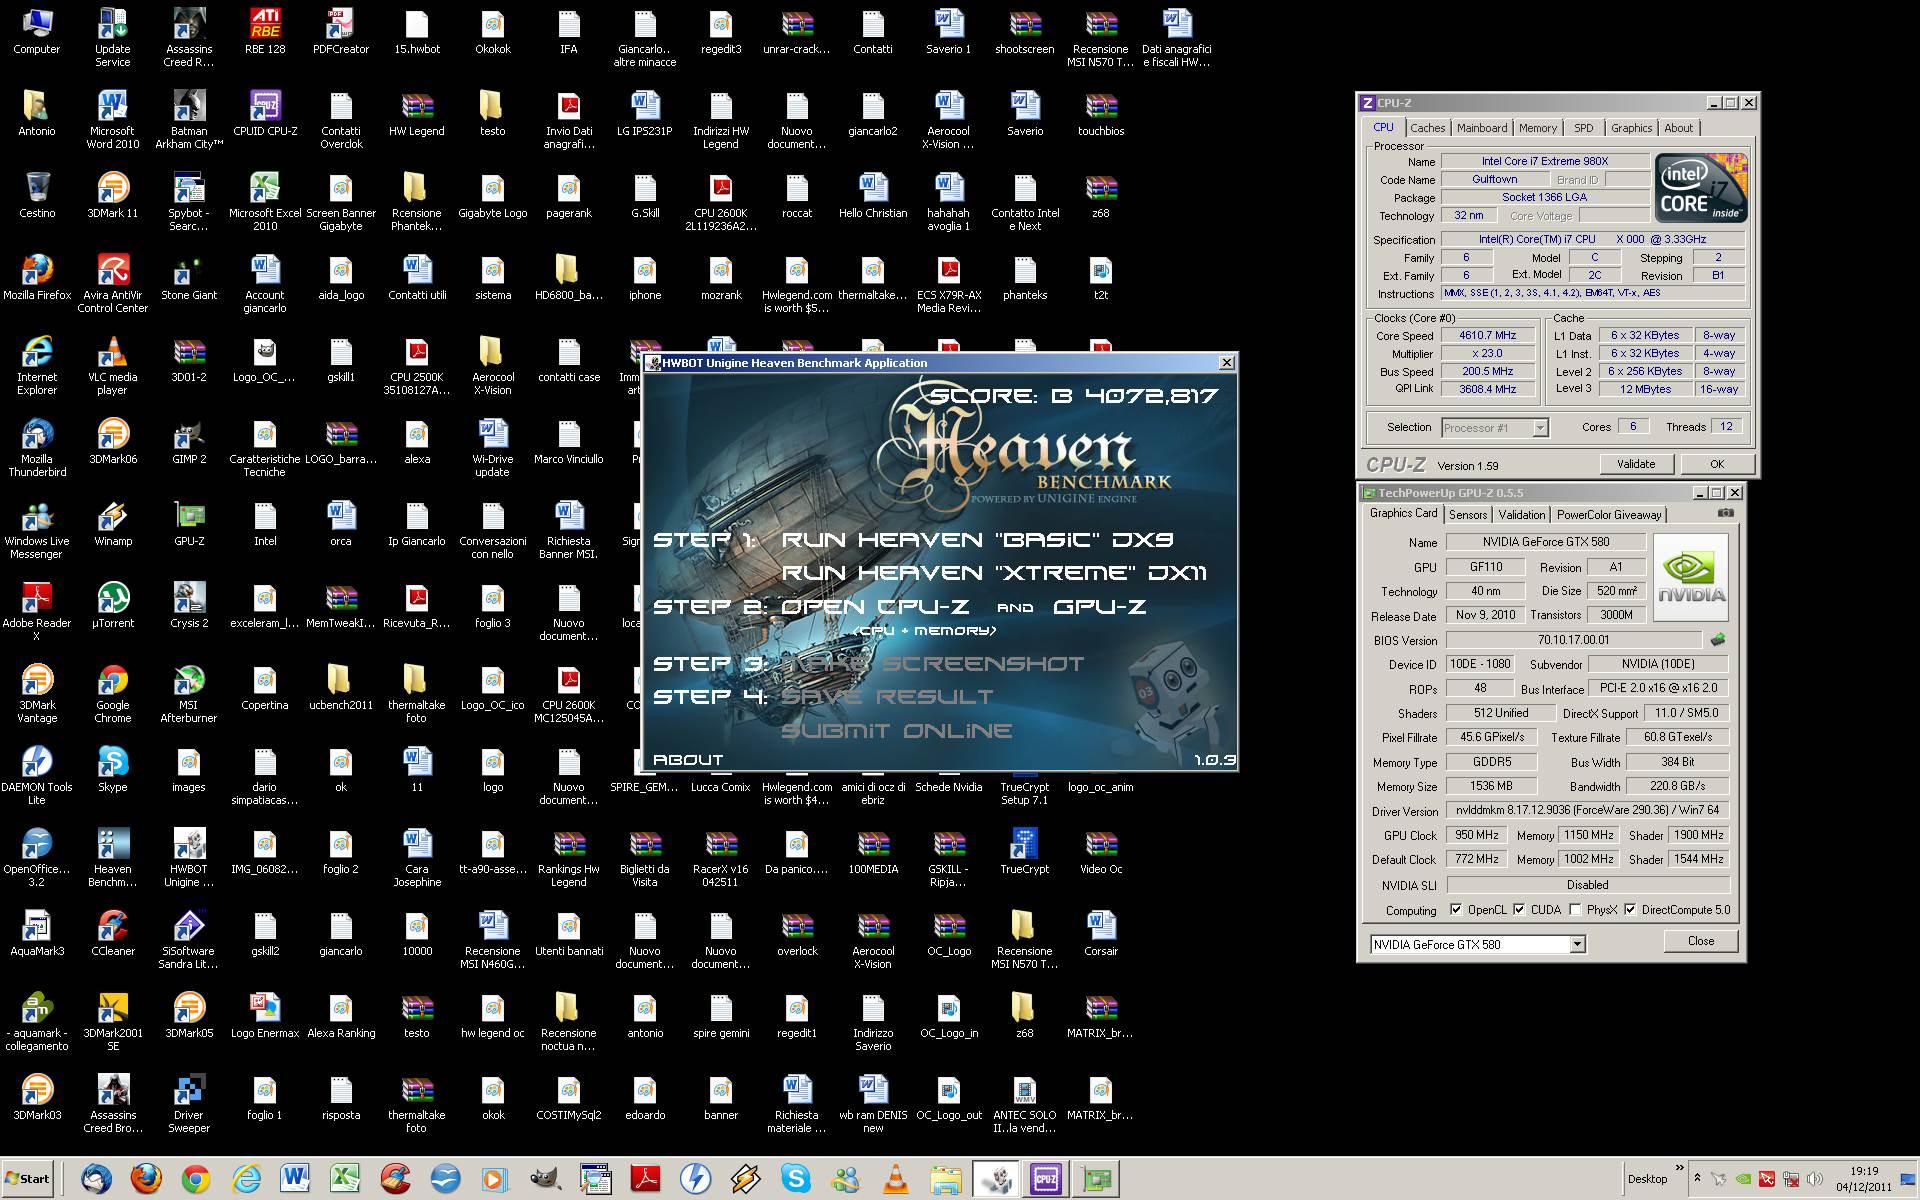Select the TrueCrypt desktop icon

coord(1024,851)
